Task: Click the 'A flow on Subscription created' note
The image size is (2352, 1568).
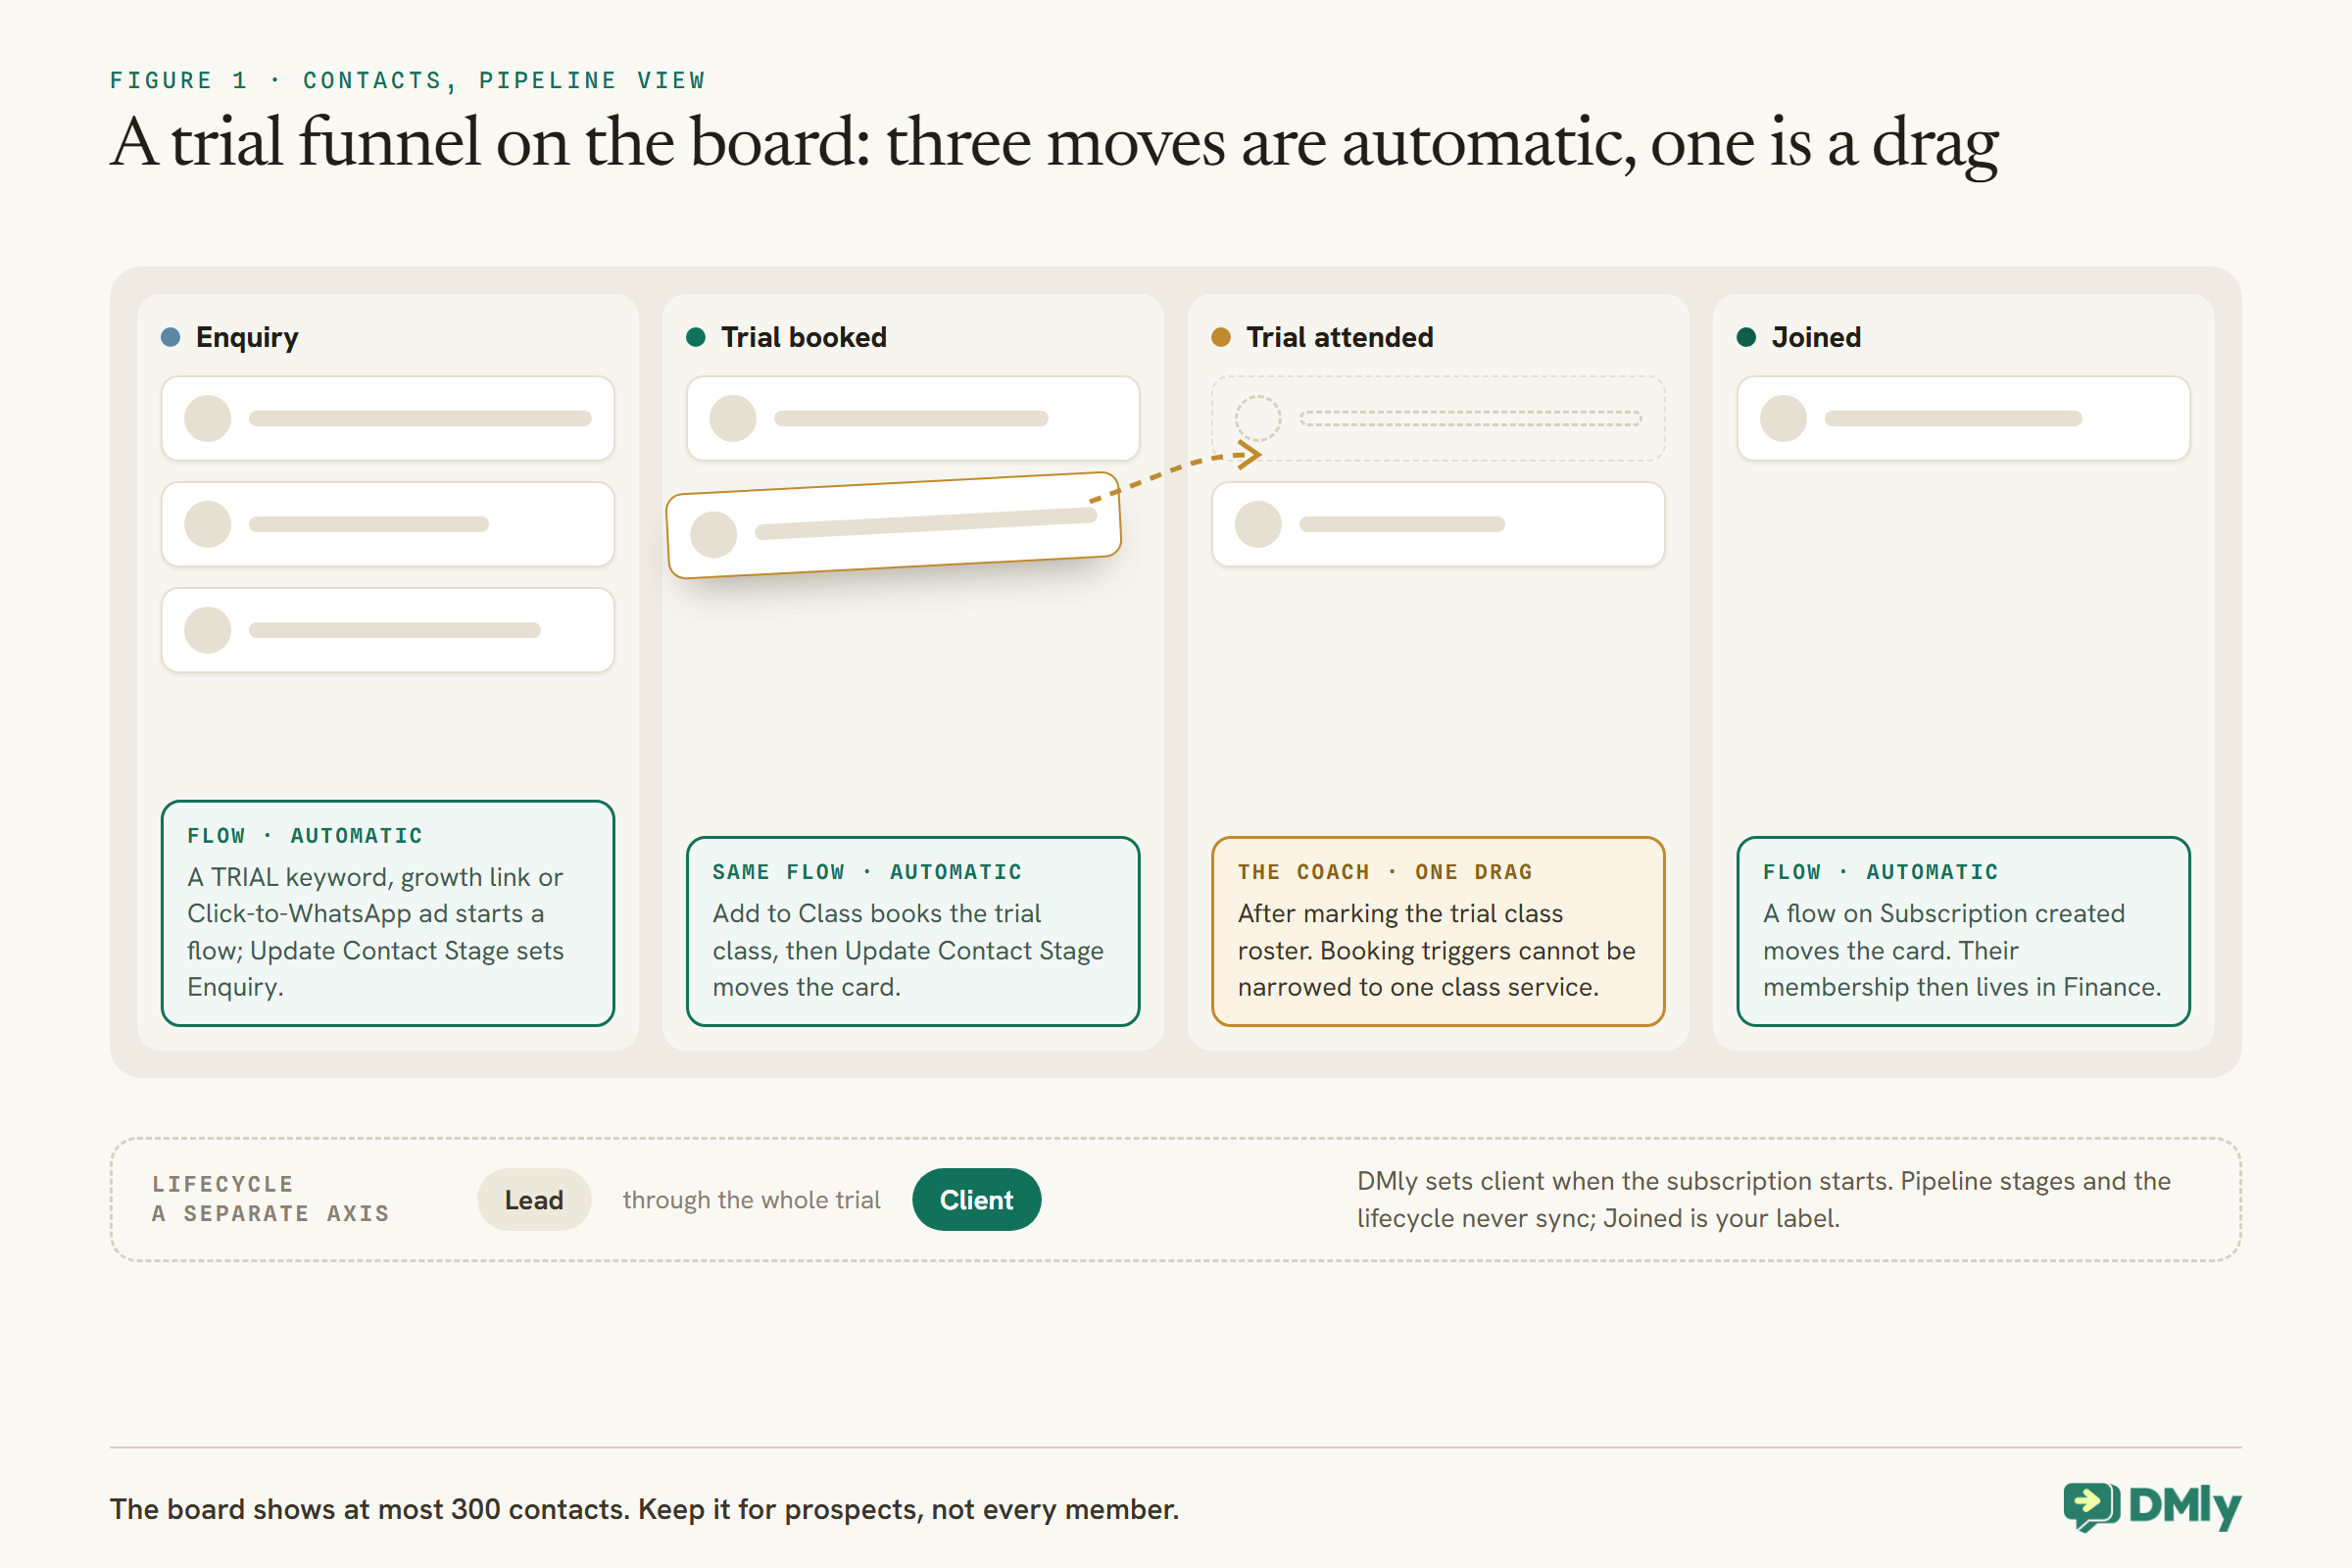Action: [x=1963, y=931]
